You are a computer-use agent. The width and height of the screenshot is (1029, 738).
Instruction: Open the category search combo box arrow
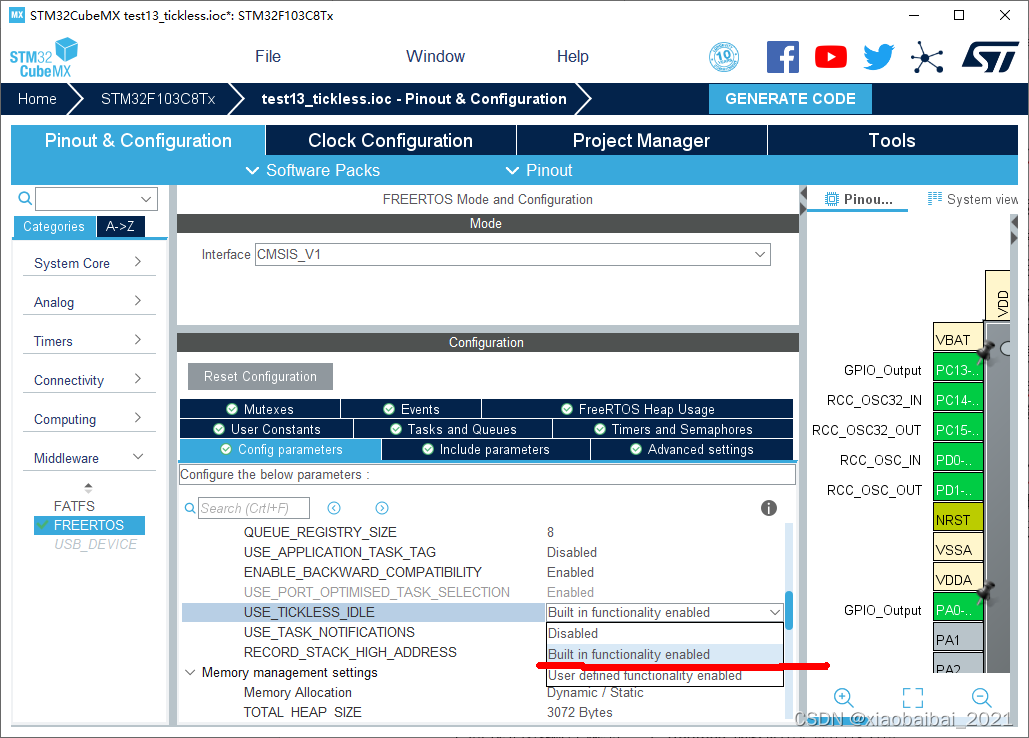tap(146, 199)
